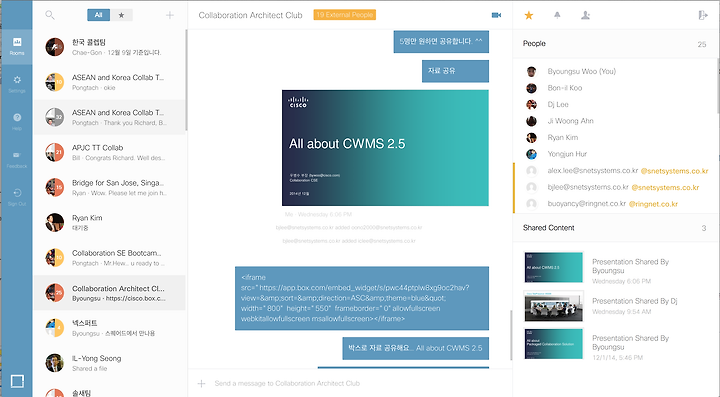Click the People section header
The image size is (720, 397).
click(x=615, y=44)
